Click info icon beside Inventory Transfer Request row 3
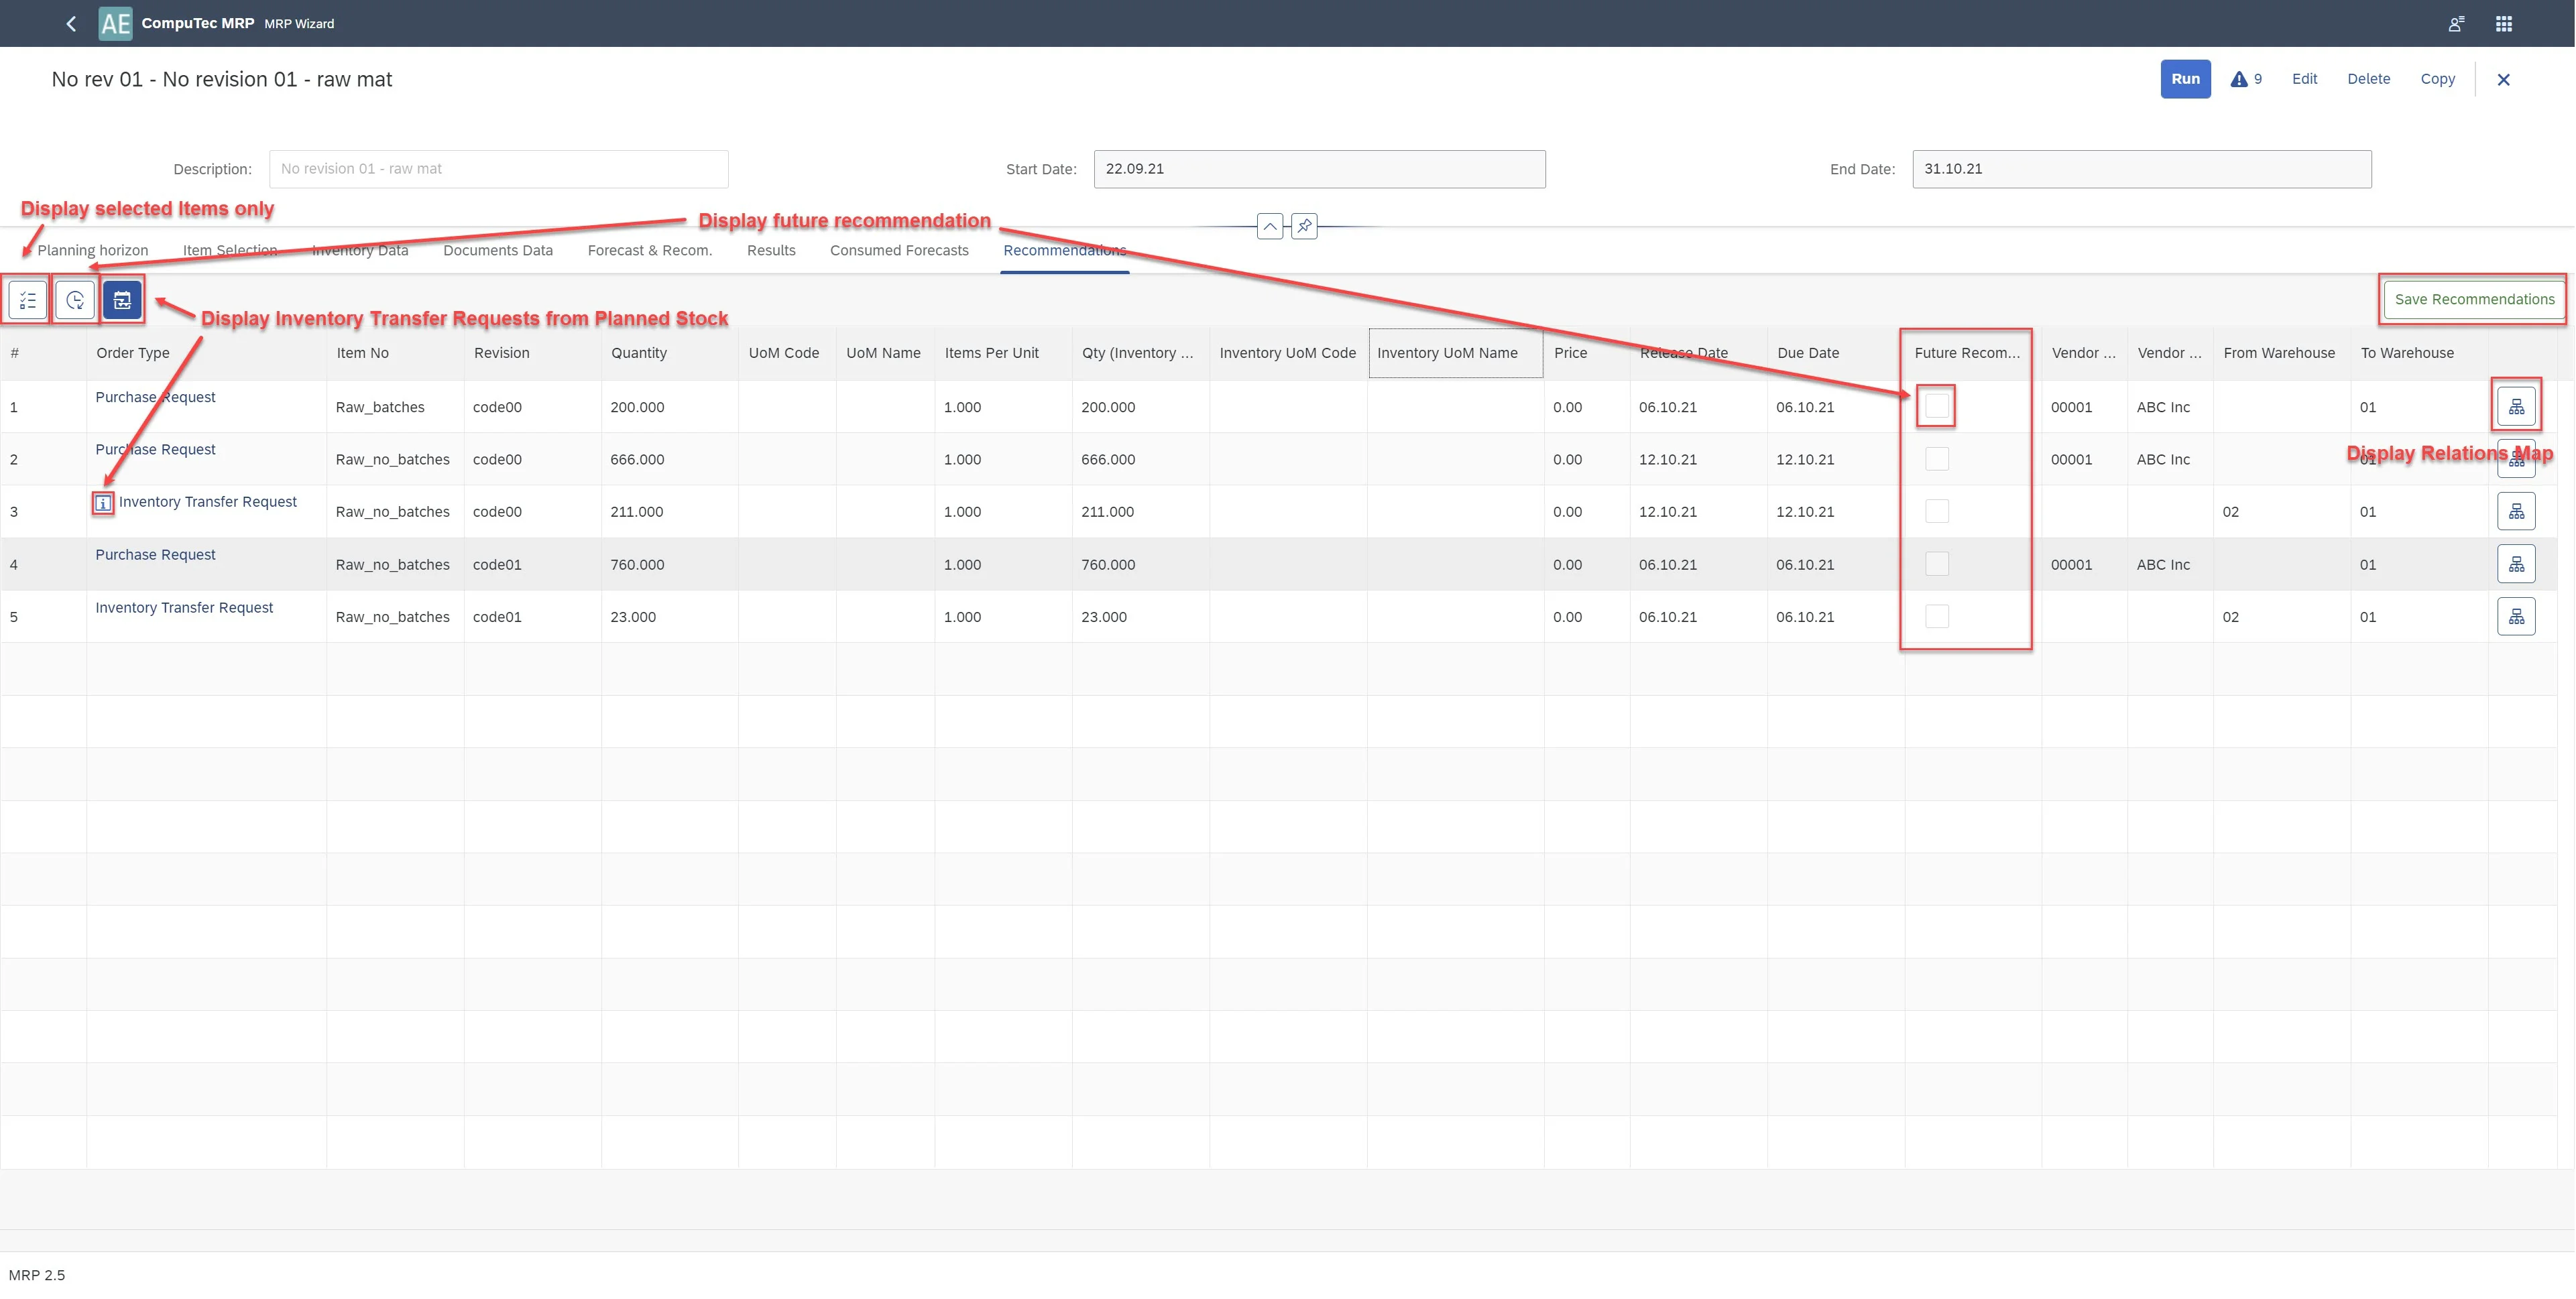Screen dimensions: 2576x1299 click(x=103, y=503)
